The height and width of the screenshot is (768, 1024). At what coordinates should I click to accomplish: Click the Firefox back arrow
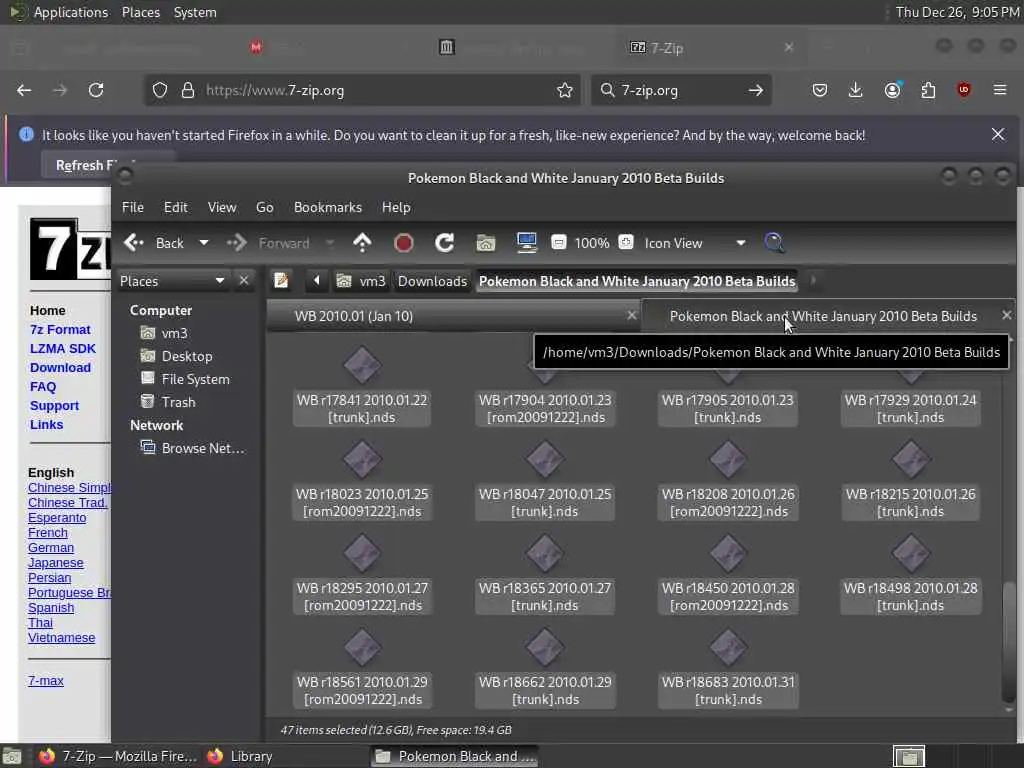tap(24, 90)
